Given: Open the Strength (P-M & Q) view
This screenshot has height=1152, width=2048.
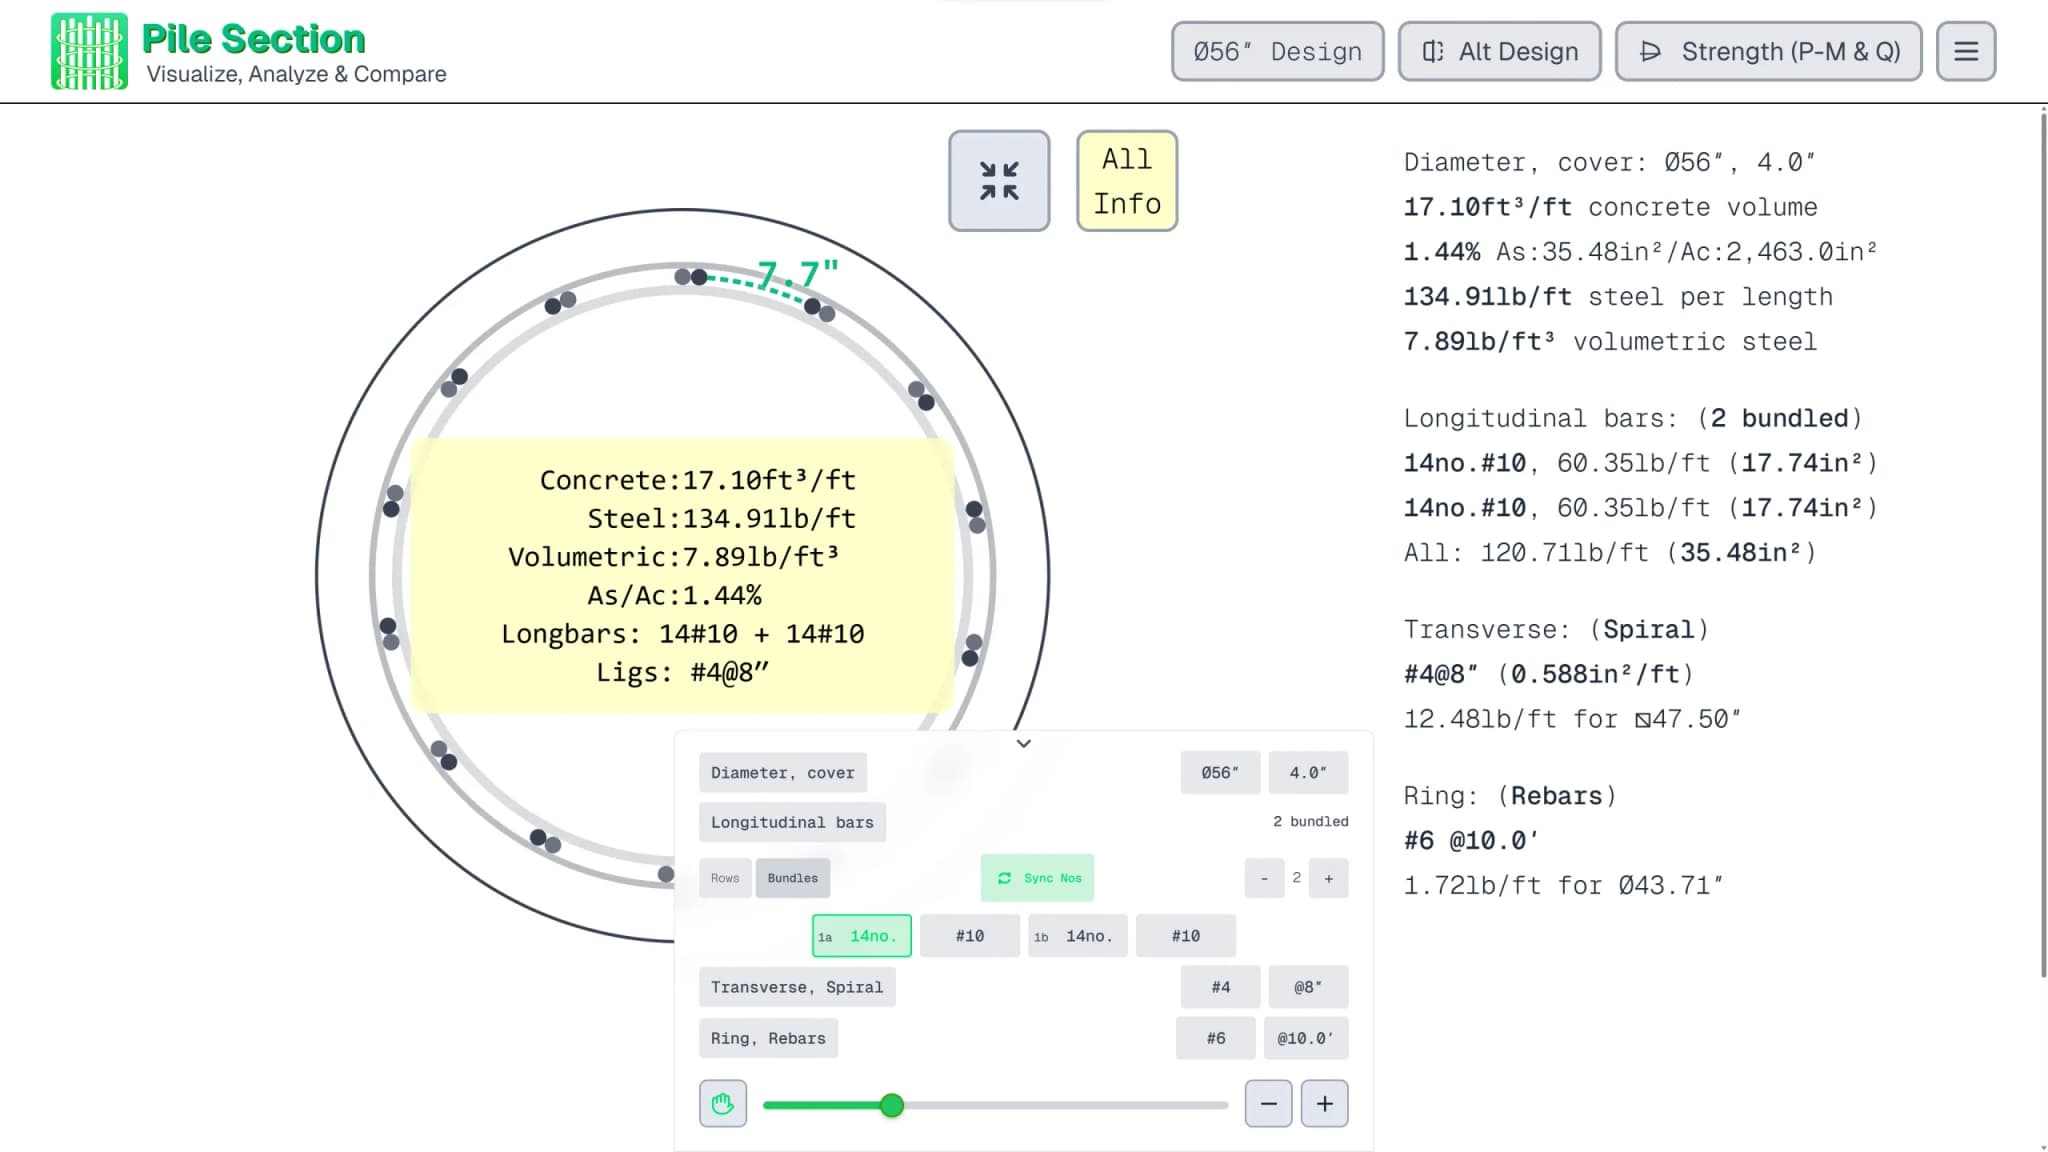Looking at the screenshot, I should click(1769, 51).
